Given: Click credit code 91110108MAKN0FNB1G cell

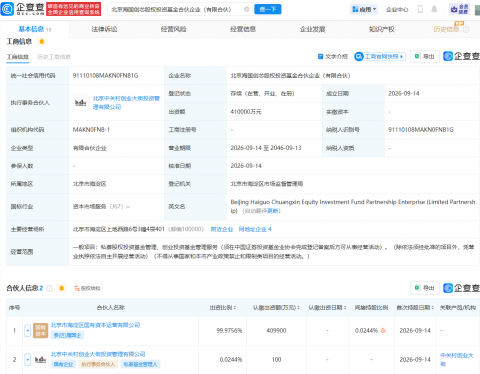Looking at the screenshot, I should [105, 76].
